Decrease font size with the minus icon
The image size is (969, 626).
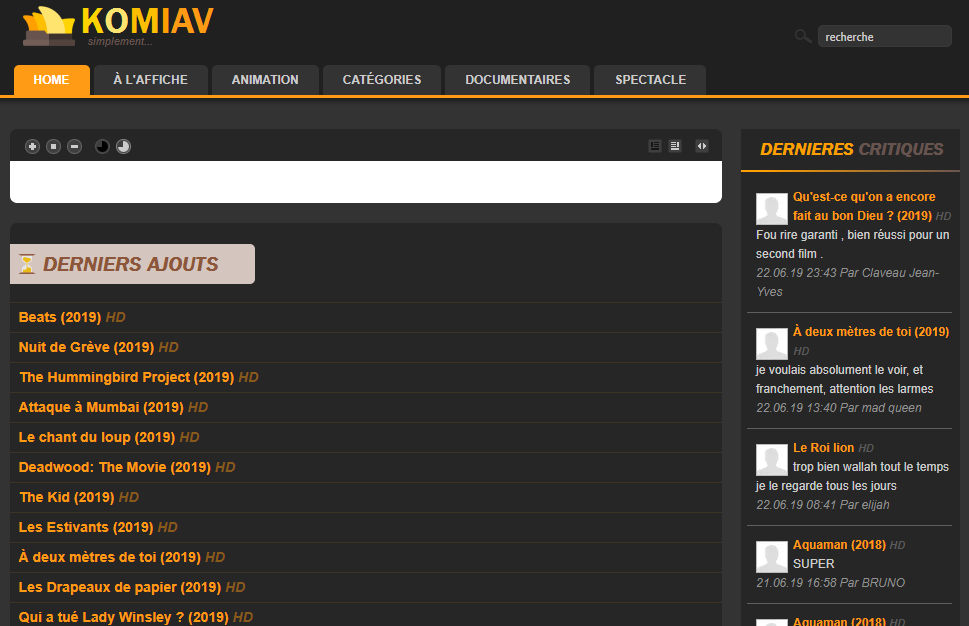[74, 146]
